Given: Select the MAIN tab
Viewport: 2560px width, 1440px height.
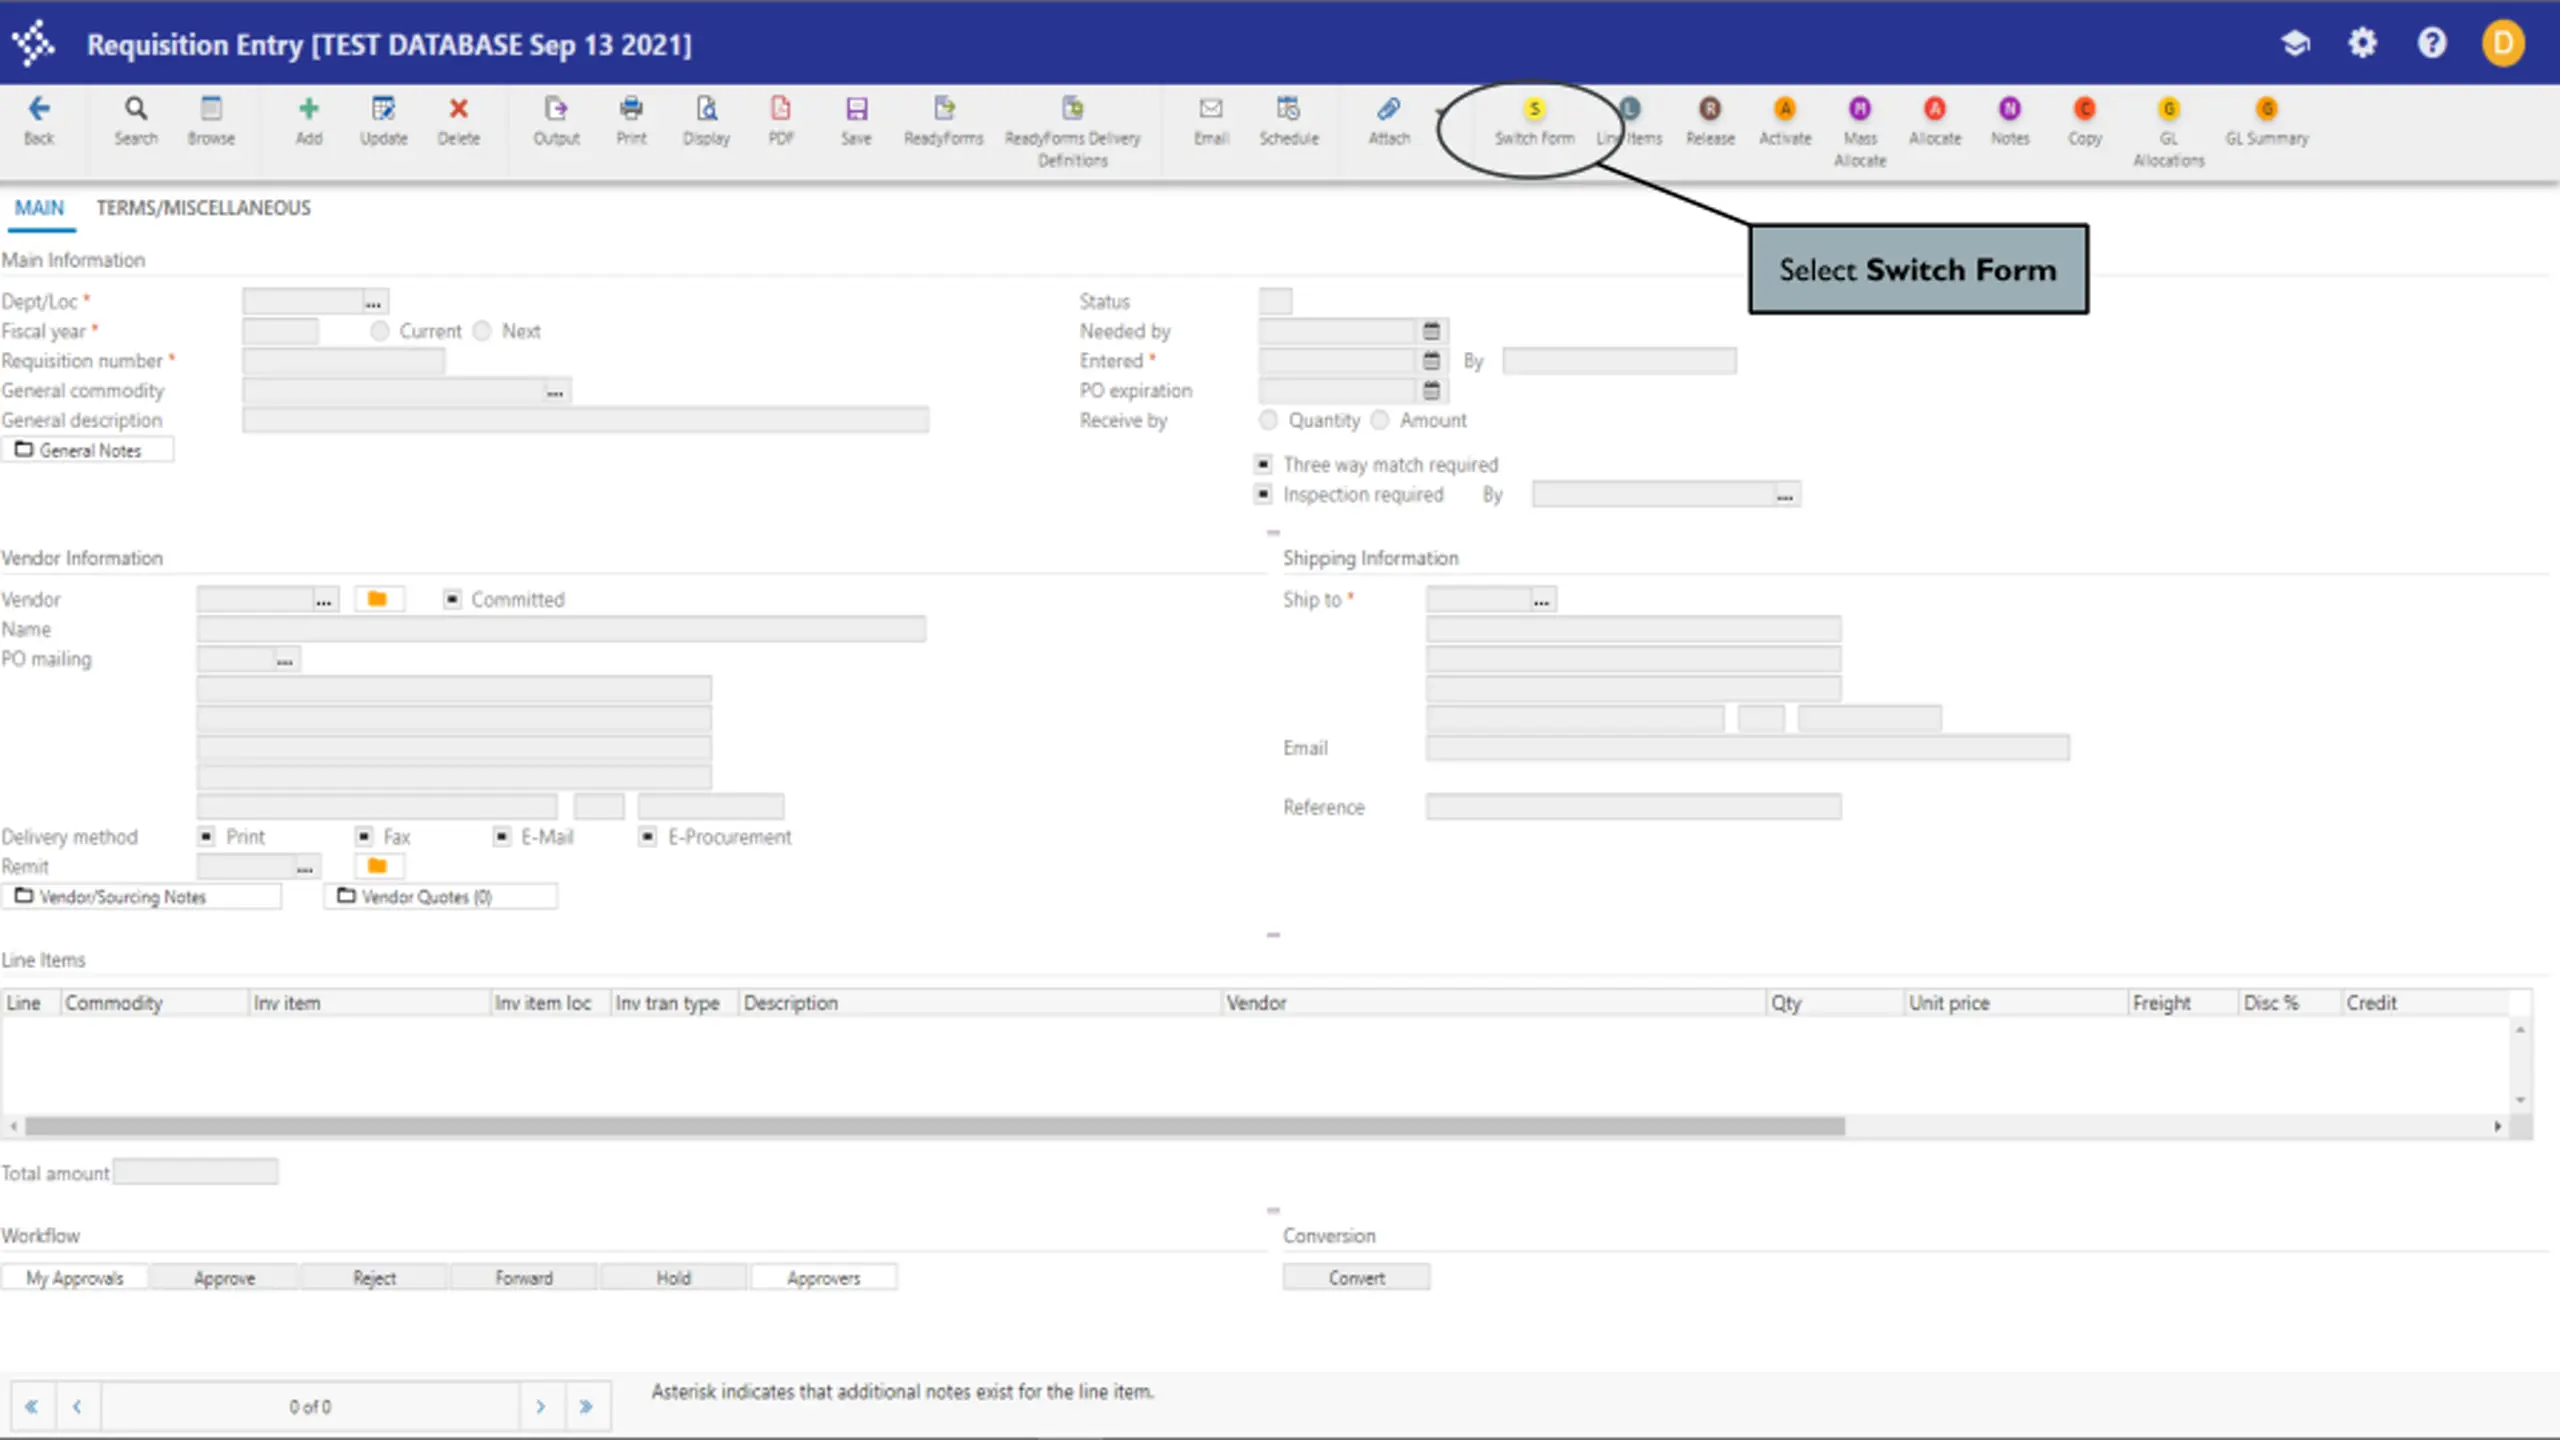Looking at the screenshot, I should pos(39,208).
